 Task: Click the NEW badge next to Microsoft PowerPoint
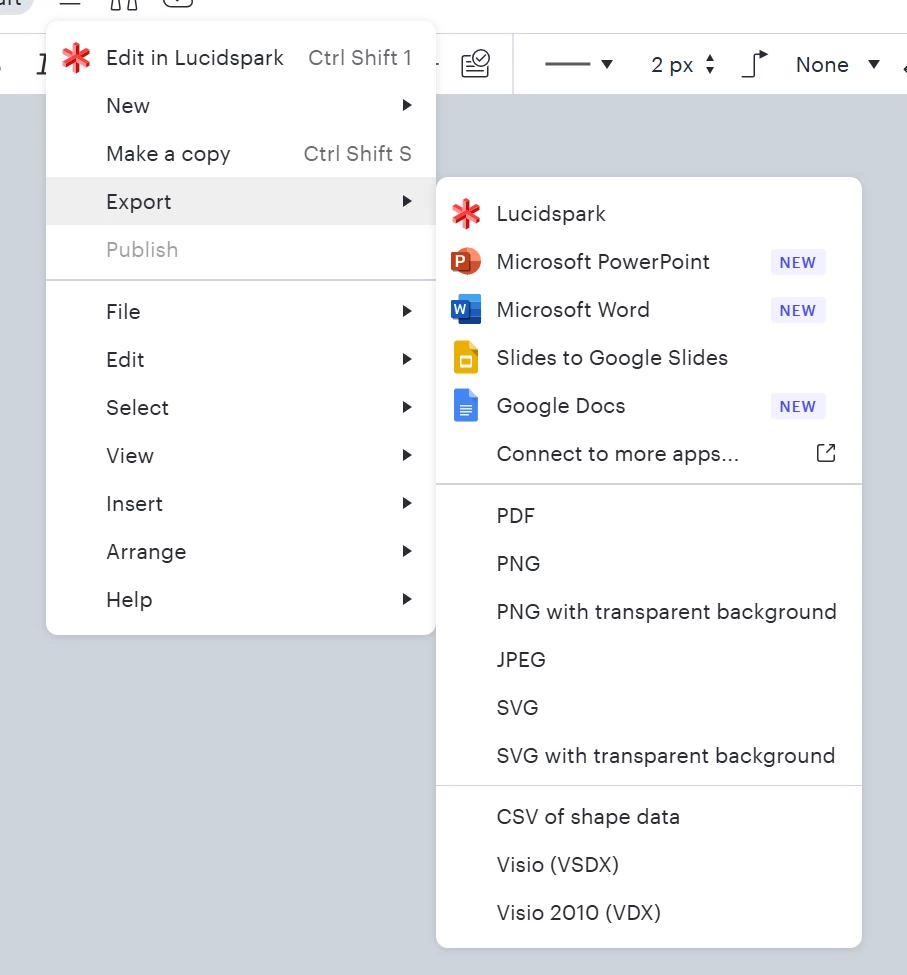798,262
